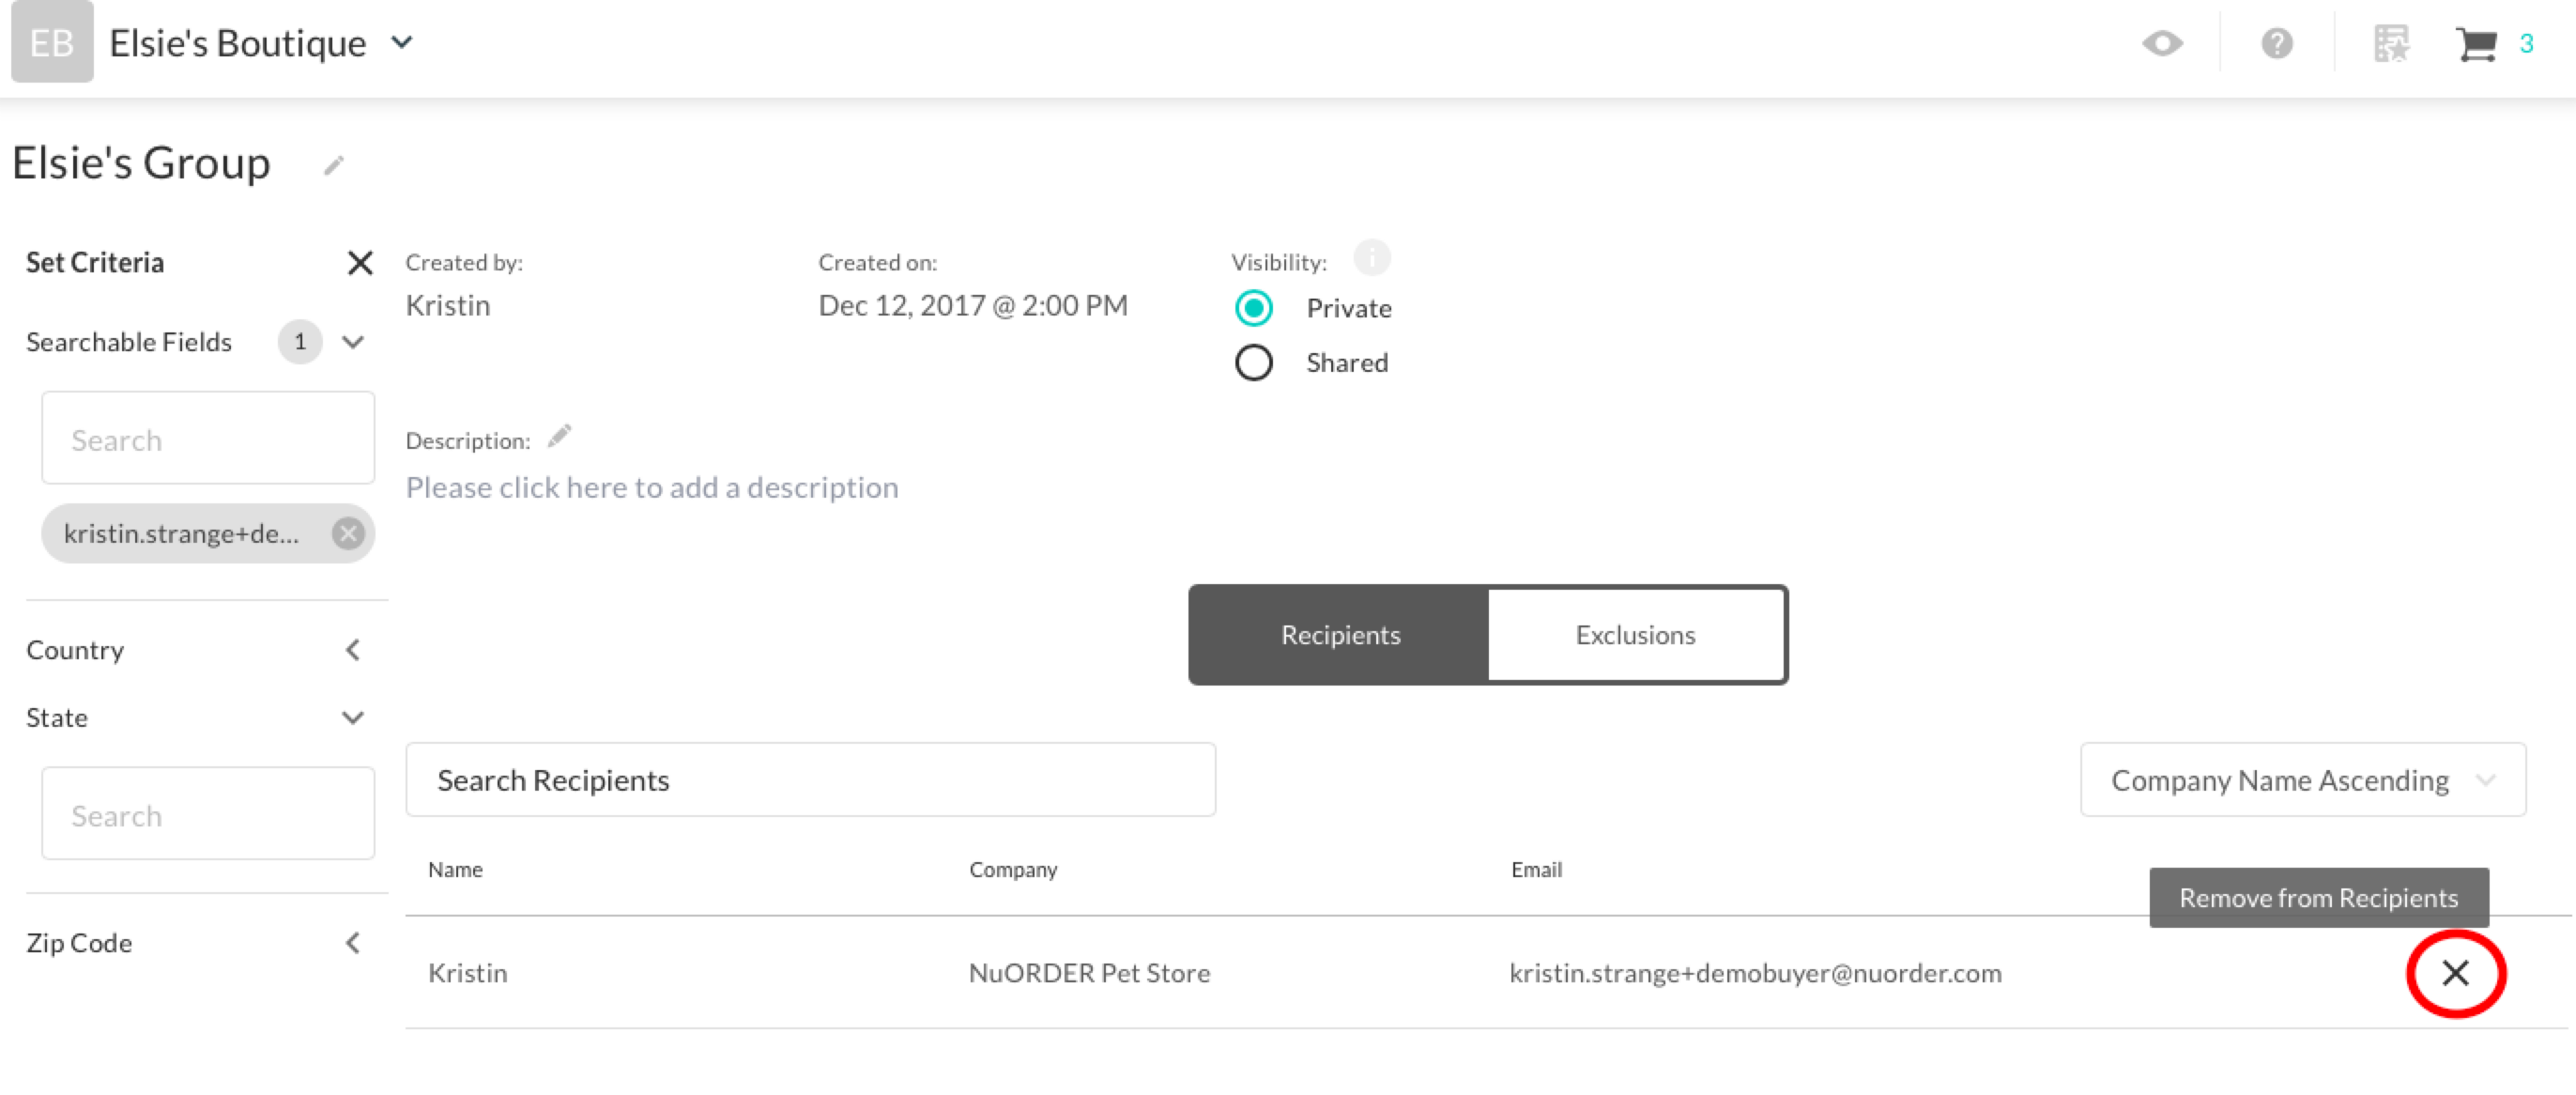Click the Searchable Fields label
Image resolution: width=2576 pixels, height=1095 pixels.
pyautogui.click(x=129, y=342)
